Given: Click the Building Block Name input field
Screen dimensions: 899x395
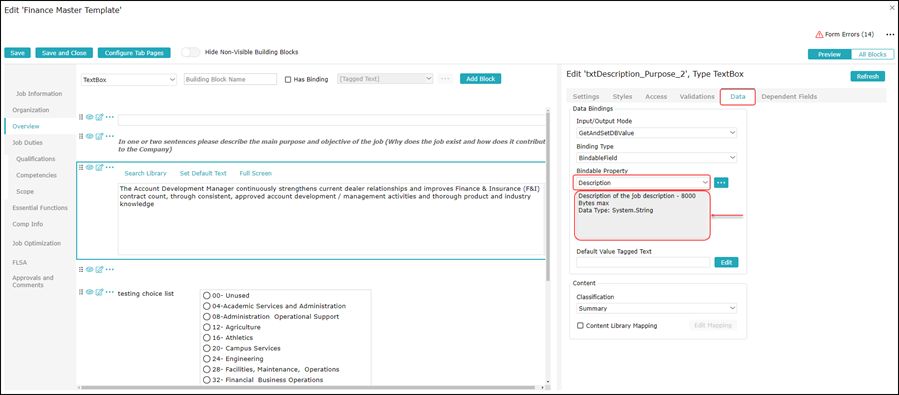Looking at the screenshot, I should 230,79.
